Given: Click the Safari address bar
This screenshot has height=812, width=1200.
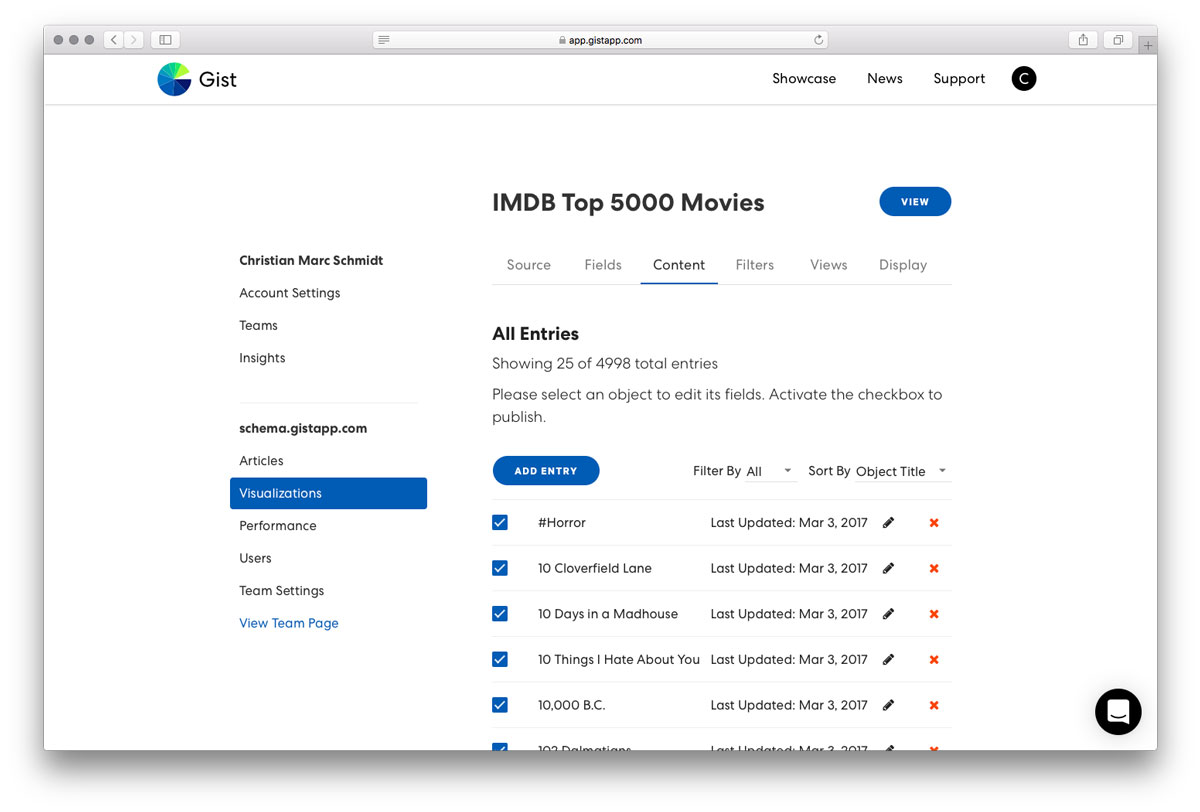Looking at the screenshot, I should 600,40.
